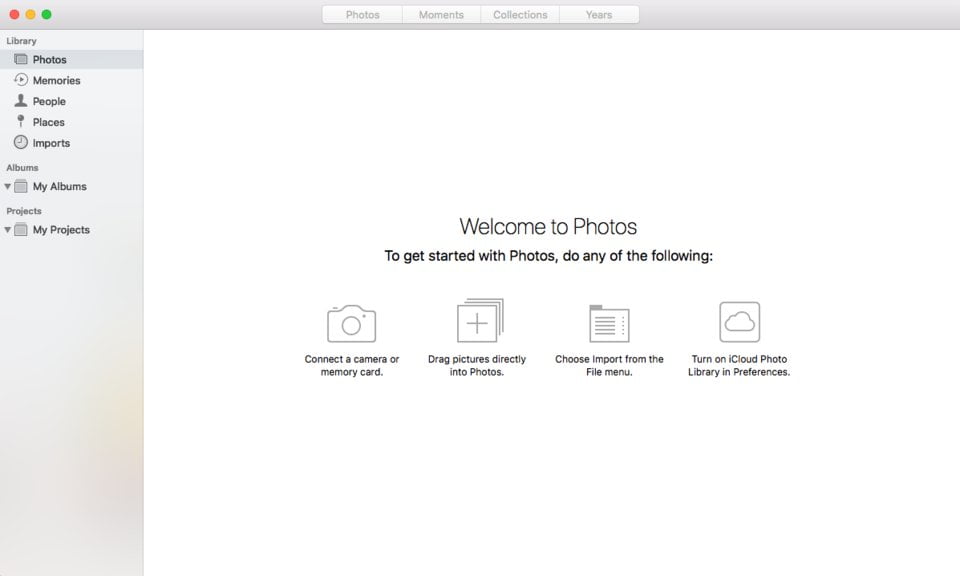The image size is (960, 576).
Task: Open People in the sidebar
Action: [x=72, y=101]
